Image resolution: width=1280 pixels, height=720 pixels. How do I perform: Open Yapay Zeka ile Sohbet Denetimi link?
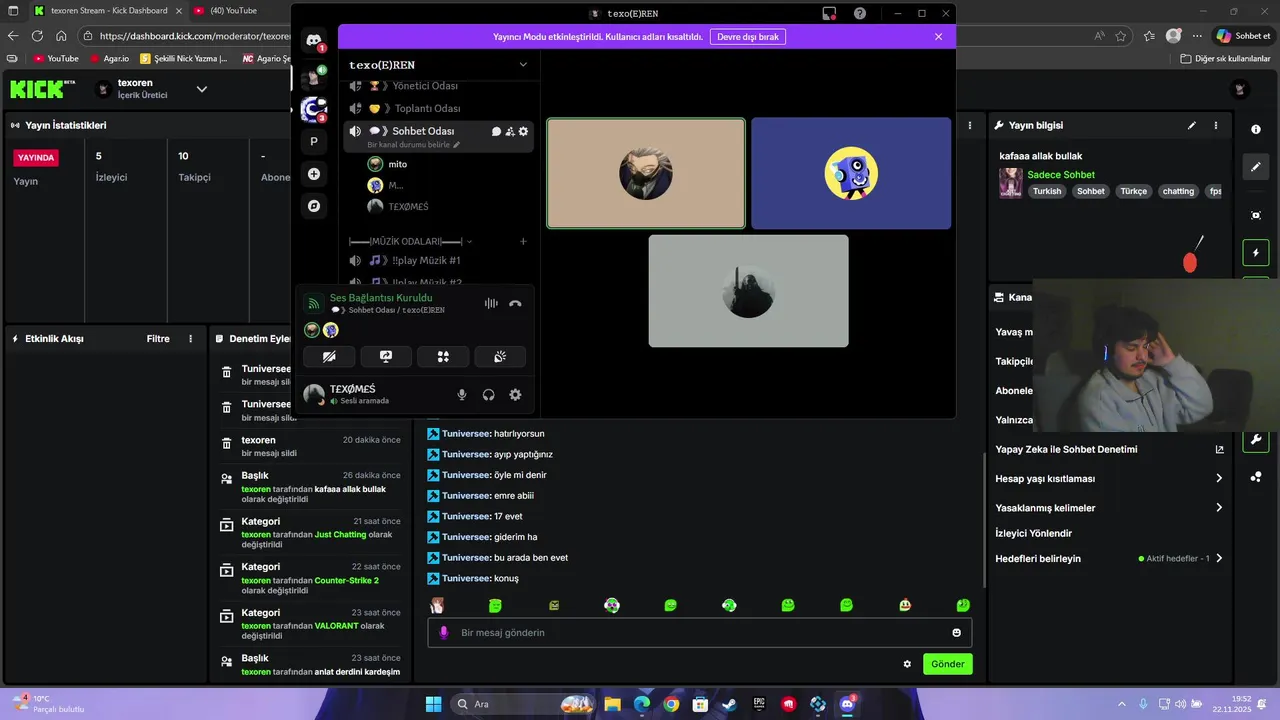point(1109,450)
